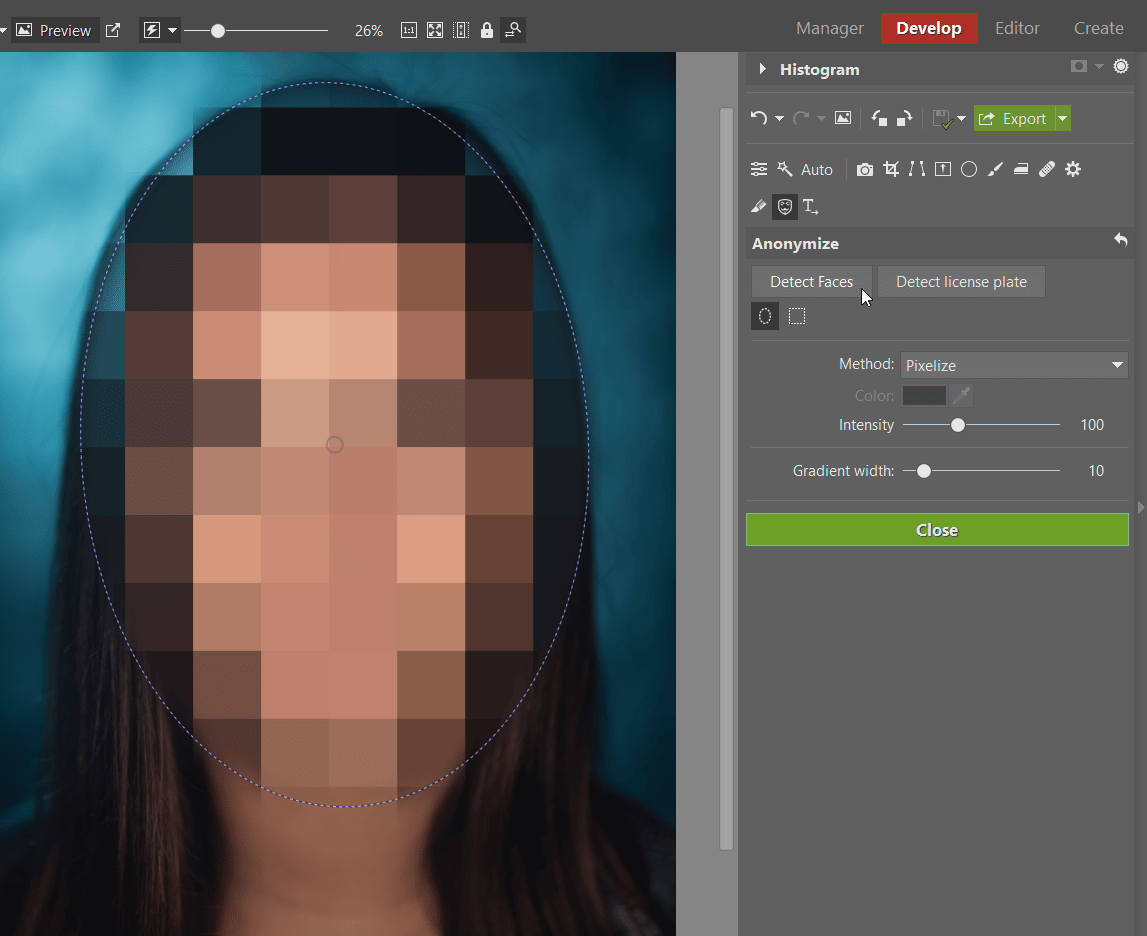Click the Histogram camera info icon

[1078, 66]
